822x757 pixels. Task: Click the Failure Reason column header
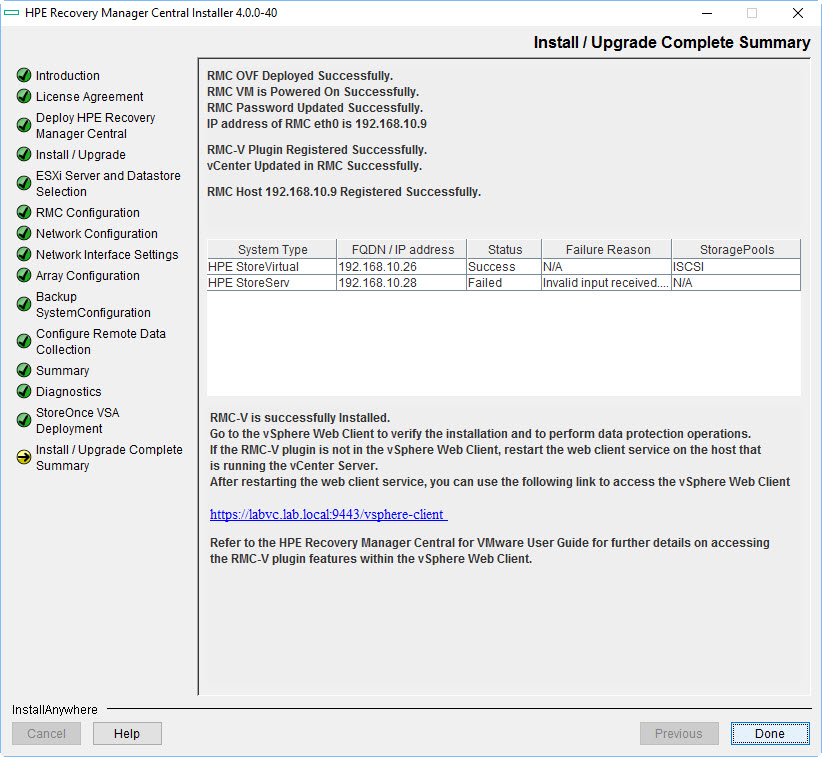pyautogui.click(x=605, y=249)
